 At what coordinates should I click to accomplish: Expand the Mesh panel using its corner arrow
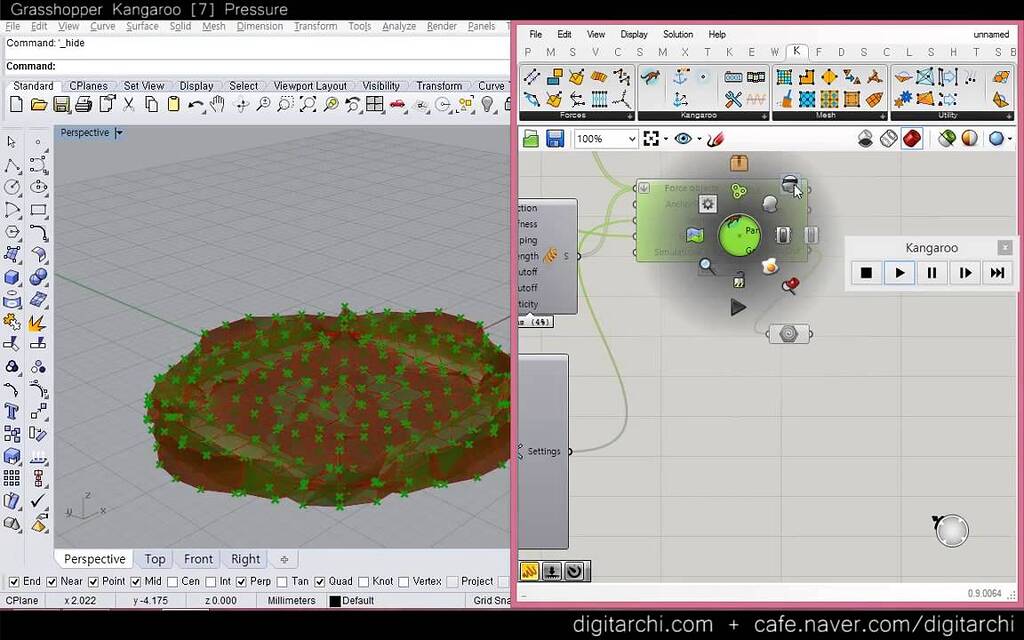(882, 116)
